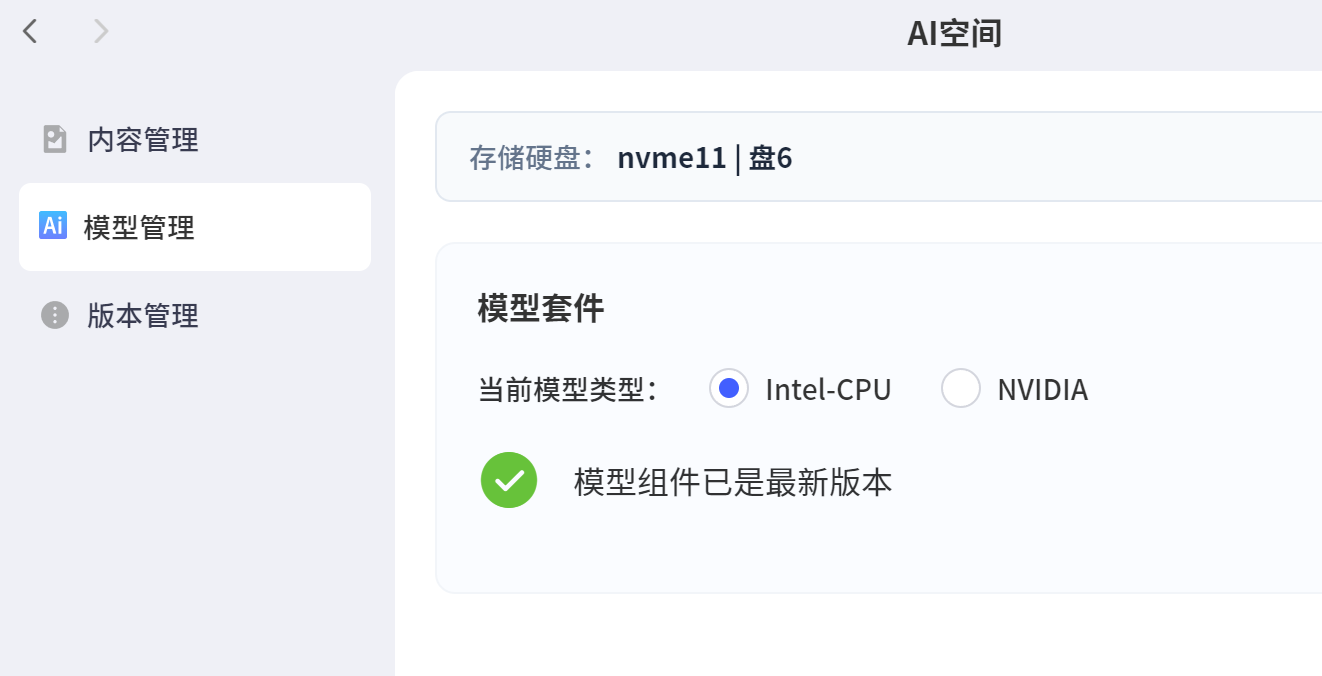Click the nvme11 | 盘6 disk value

click(x=705, y=158)
